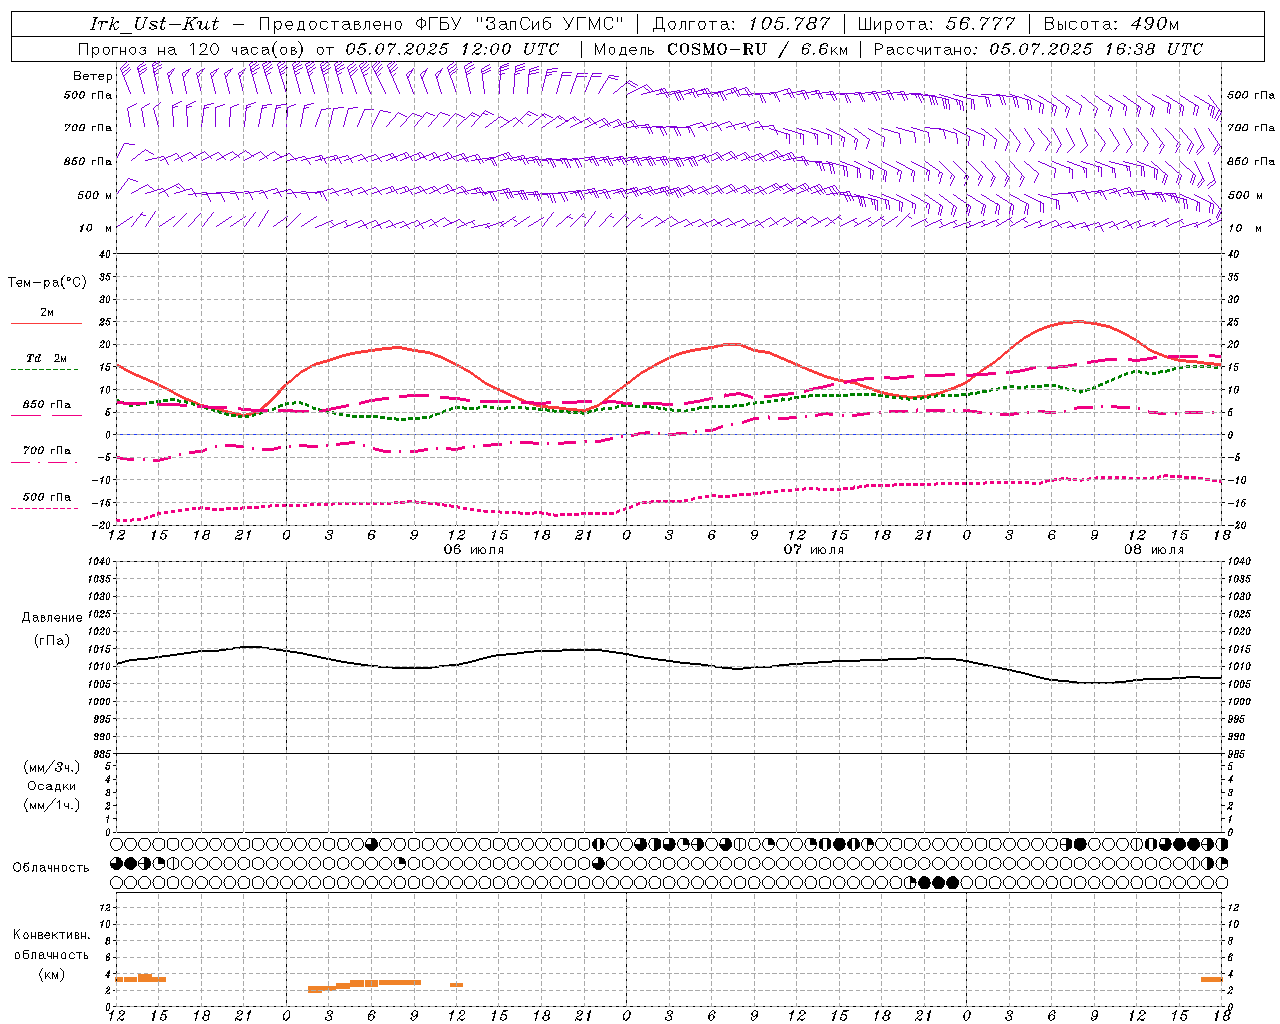1280x1024 pixels.
Task: Click the (мм/1ч.) precipitation unit label
Action: pyautogui.click(x=51, y=805)
